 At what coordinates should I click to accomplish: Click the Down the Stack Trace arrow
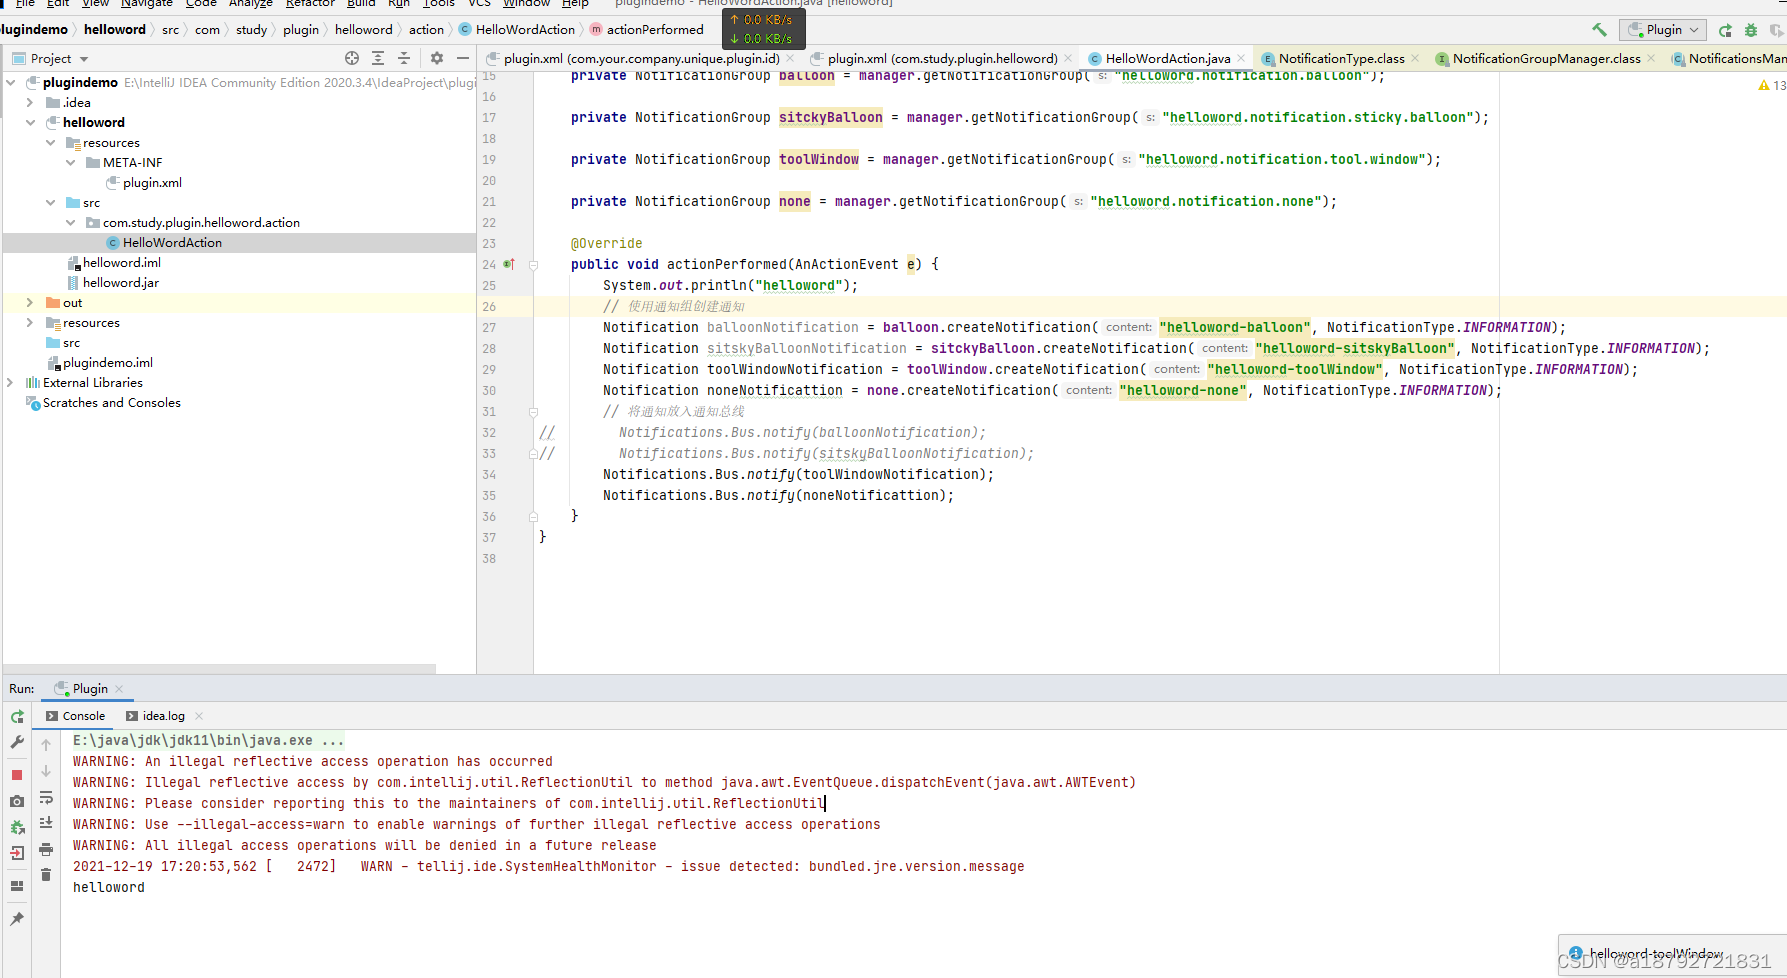46,771
